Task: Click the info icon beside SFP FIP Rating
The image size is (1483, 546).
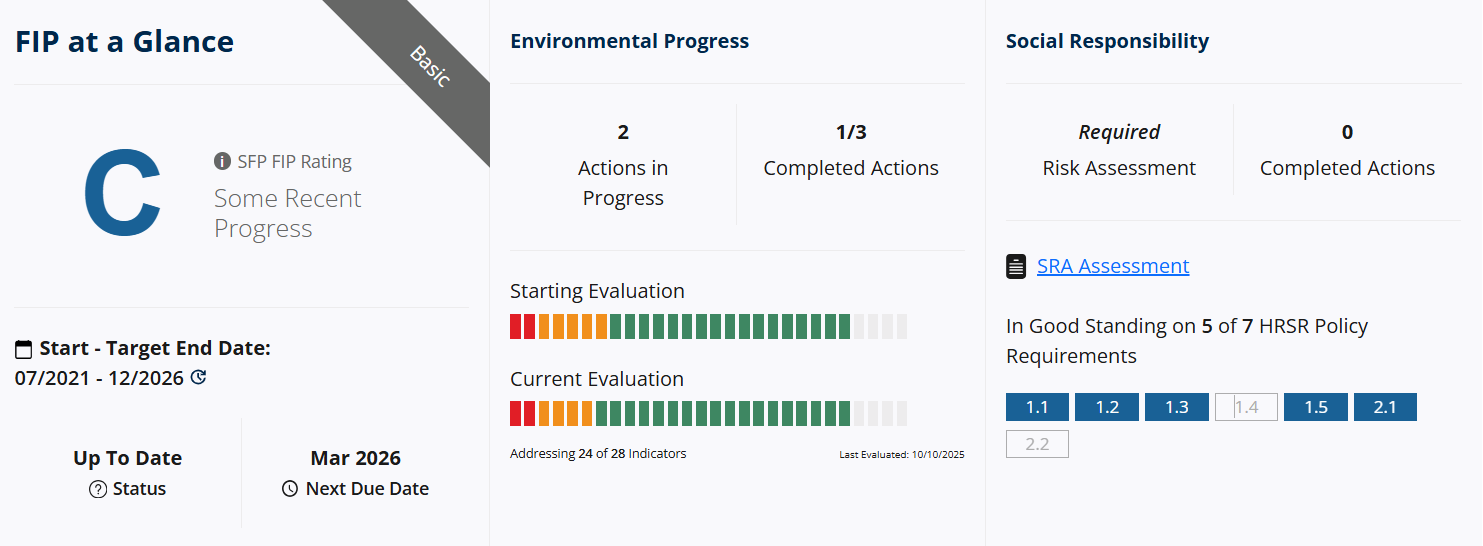Action: pos(222,162)
